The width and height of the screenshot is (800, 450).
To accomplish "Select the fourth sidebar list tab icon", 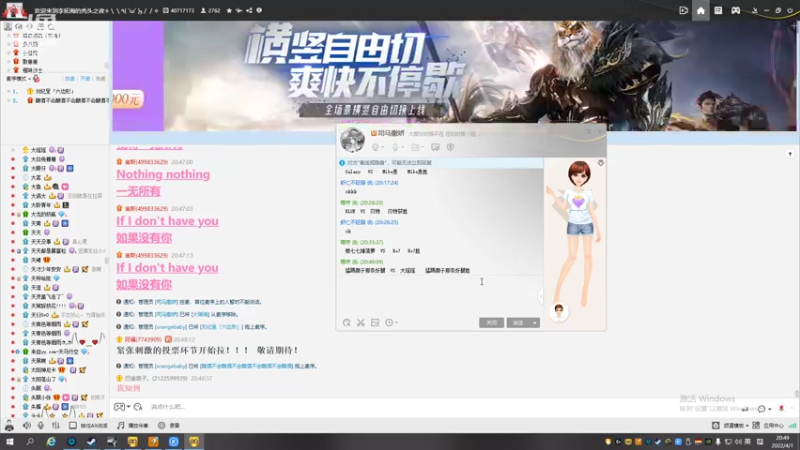I will coord(40,27).
